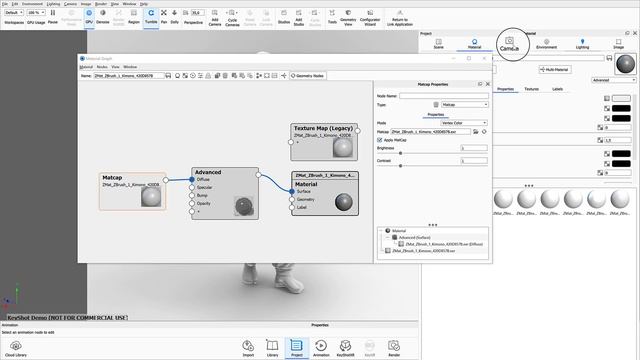
Task: Pause the real-time render
Action: point(53,17)
